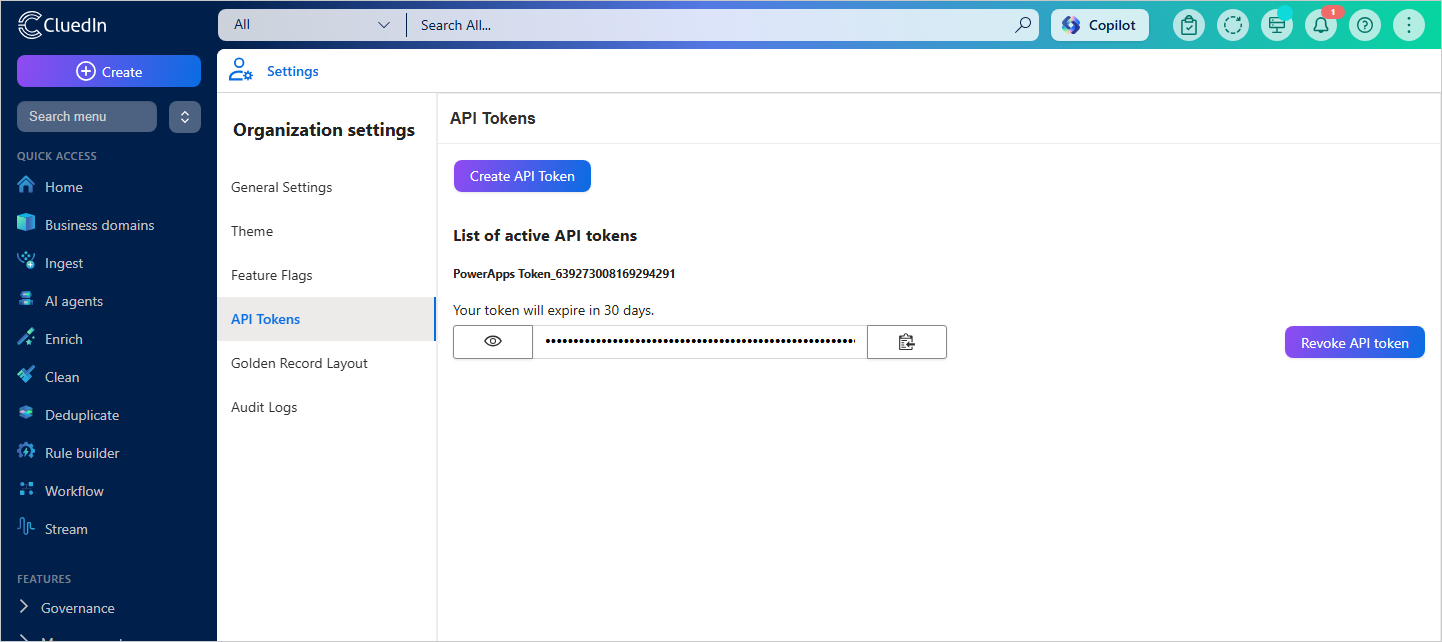
Task: Click the masked API token field
Action: click(x=700, y=342)
